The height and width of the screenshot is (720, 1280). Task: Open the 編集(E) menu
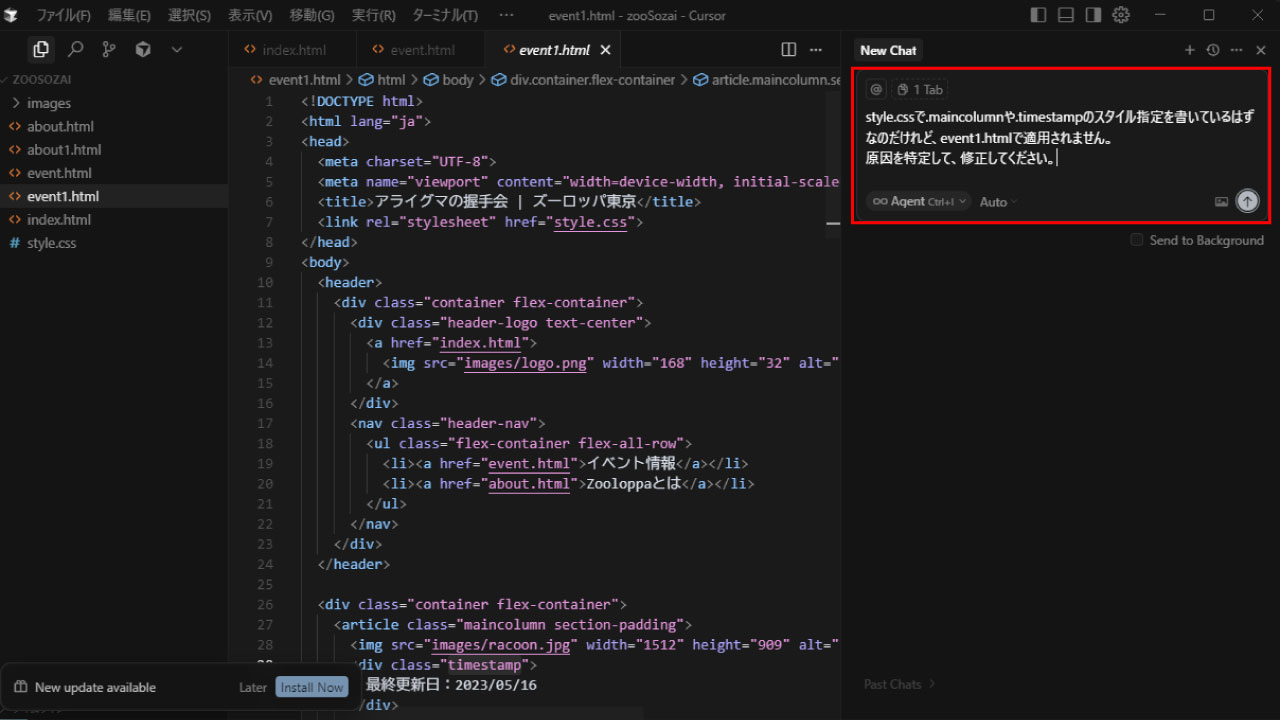point(129,15)
